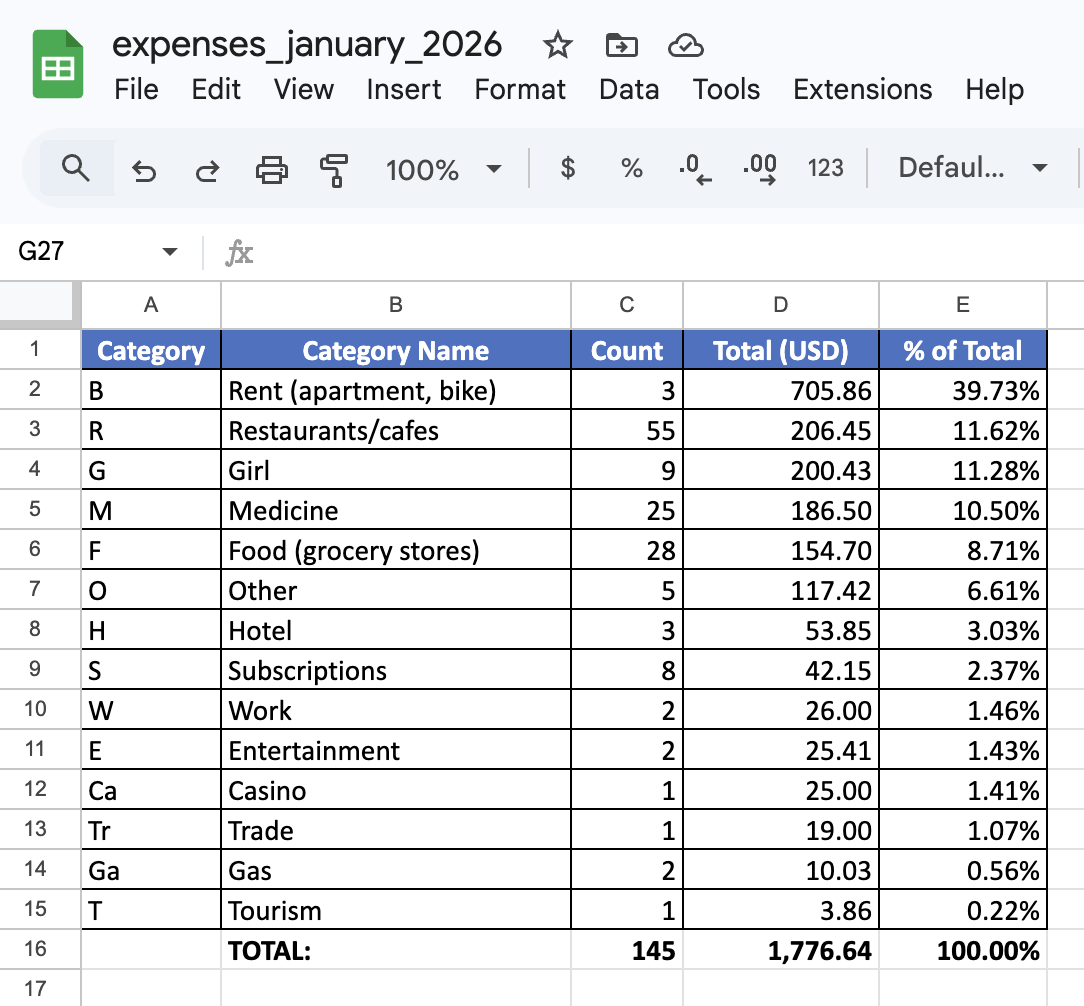Viewport: 1084px width, 1006px height.
Task: Expand the G27 name box dropdown
Action: 169,252
